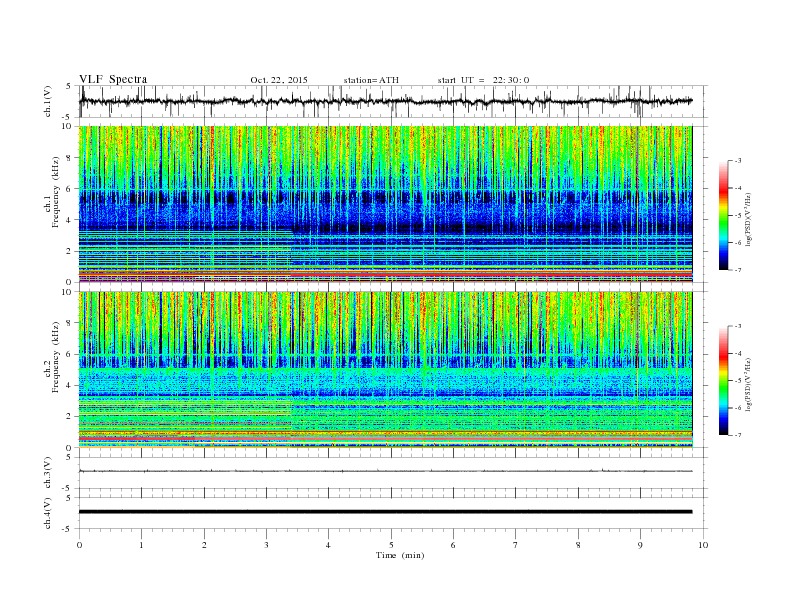792x612 pixels.
Task: Click the '5' tick on time axis
Action: tap(391, 545)
